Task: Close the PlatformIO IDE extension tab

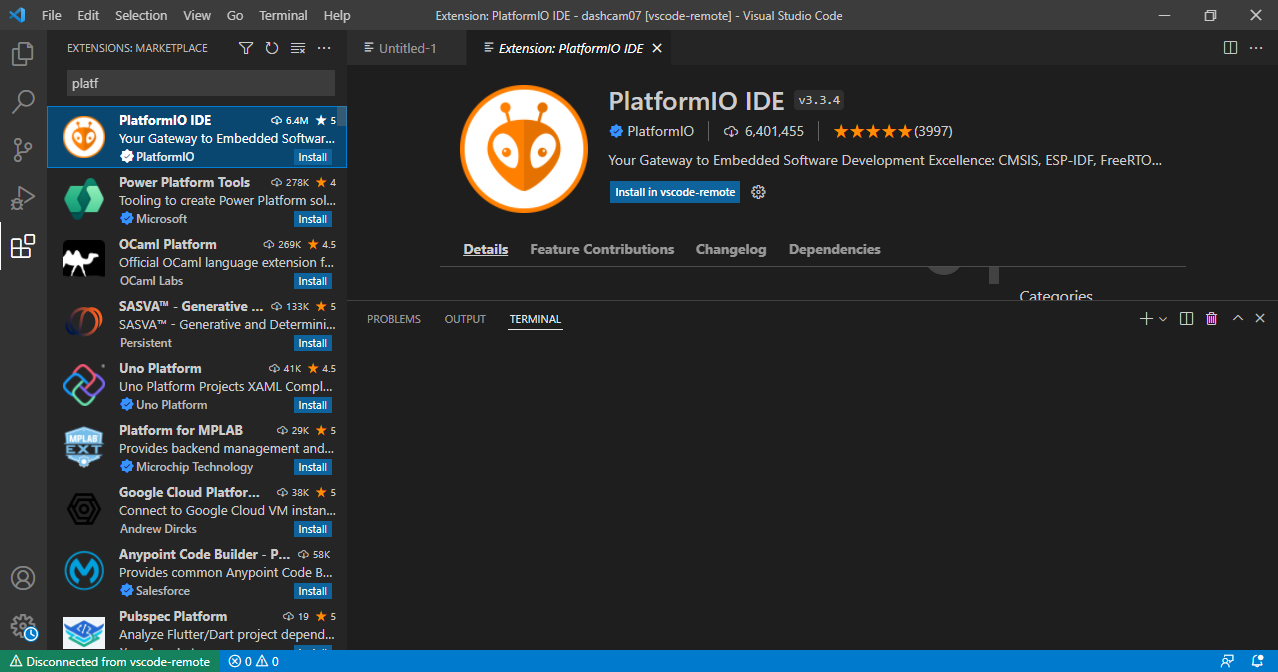Action: 657,48
